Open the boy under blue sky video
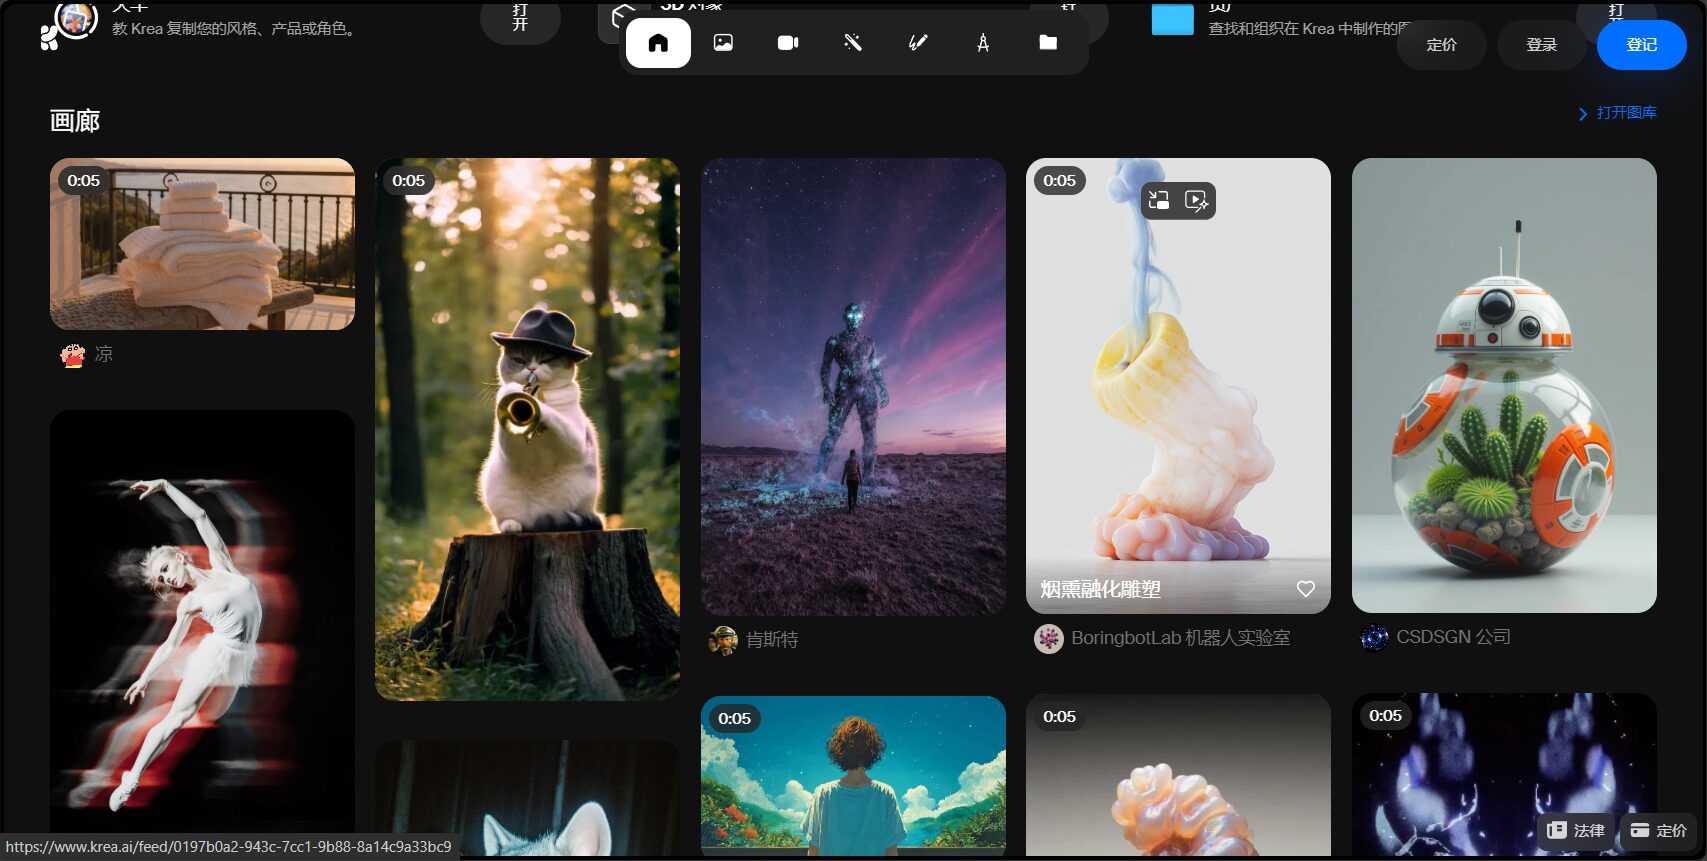 tap(853, 776)
